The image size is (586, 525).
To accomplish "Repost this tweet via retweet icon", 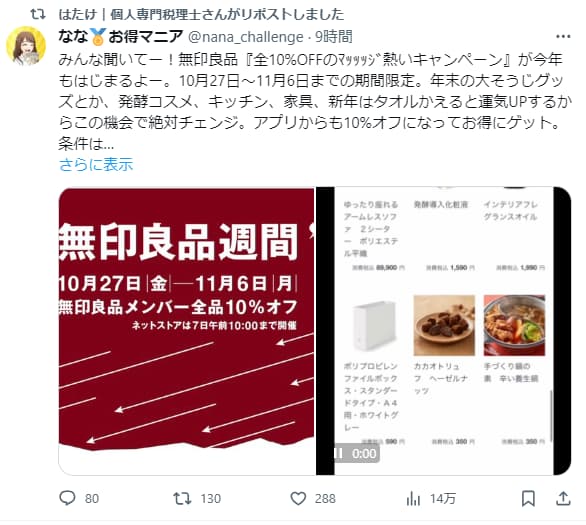I will 182,498.
